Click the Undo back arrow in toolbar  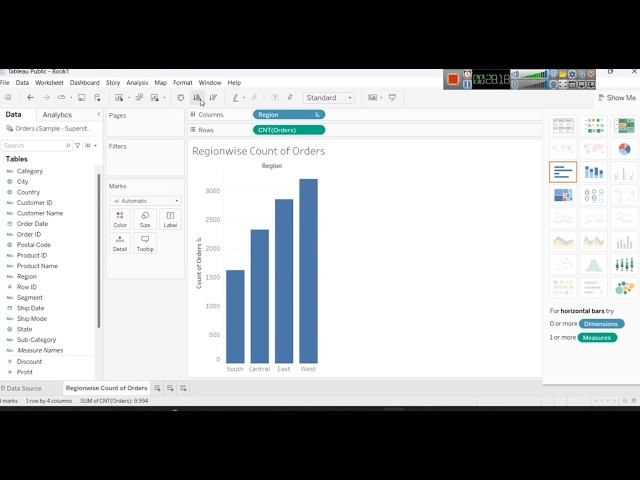pyautogui.click(x=30, y=98)
